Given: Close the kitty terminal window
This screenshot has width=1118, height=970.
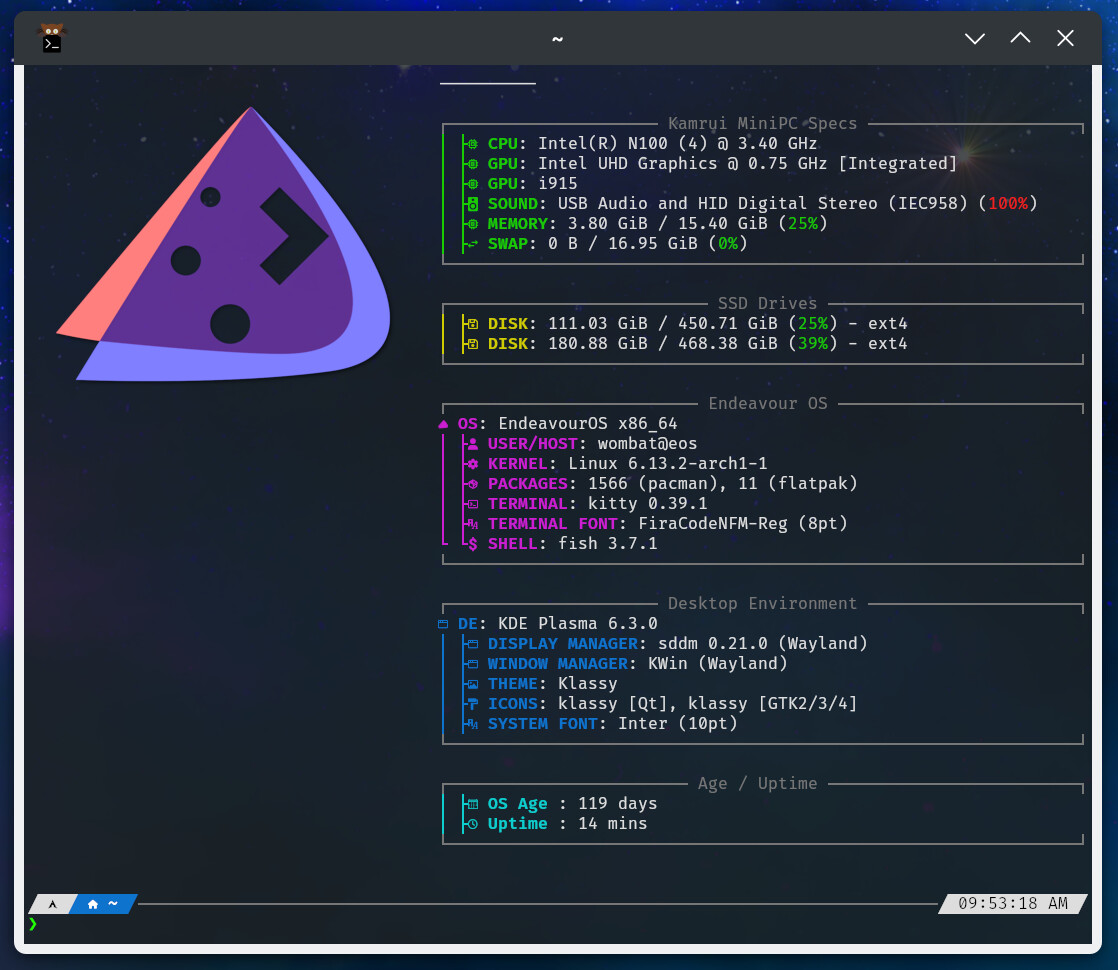Looking at the screenshot, I should 1065,38.
